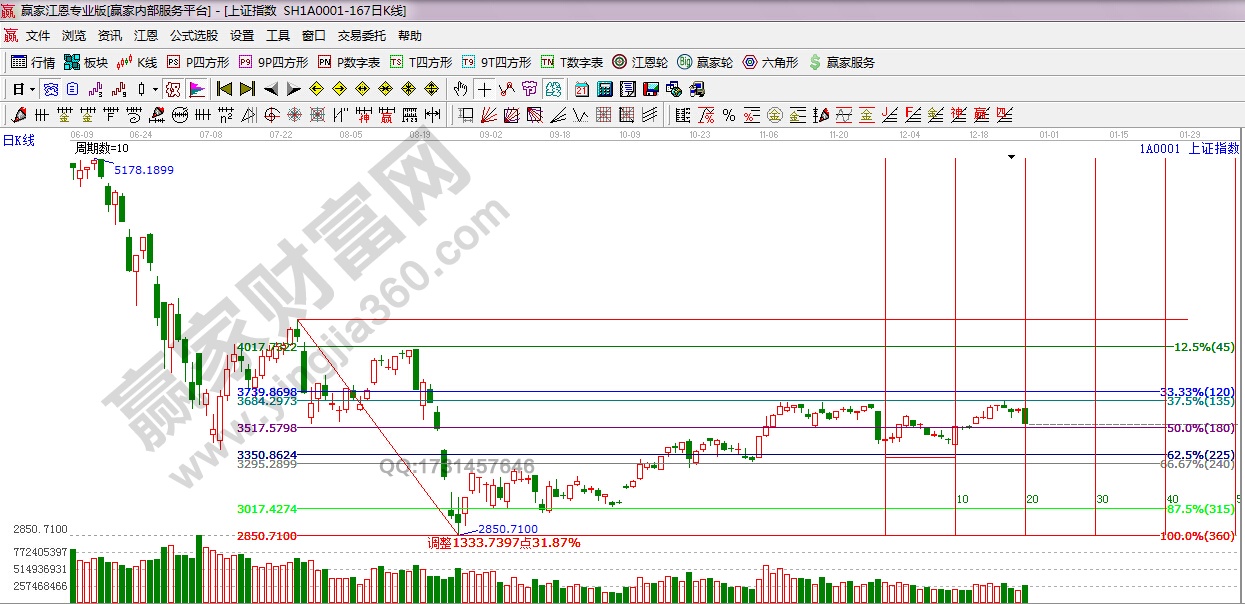Screen dimensions: 1245x604
Task: Click the 赢家轮 toolbar button
Action: [x=704, y=62]
